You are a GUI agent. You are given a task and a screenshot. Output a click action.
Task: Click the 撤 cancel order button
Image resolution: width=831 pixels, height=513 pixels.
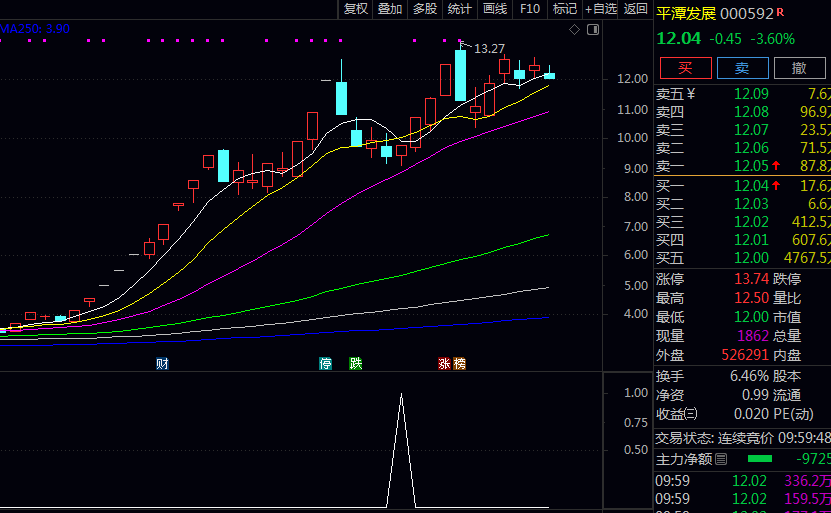pyautogui.click(x=799, y=68)
